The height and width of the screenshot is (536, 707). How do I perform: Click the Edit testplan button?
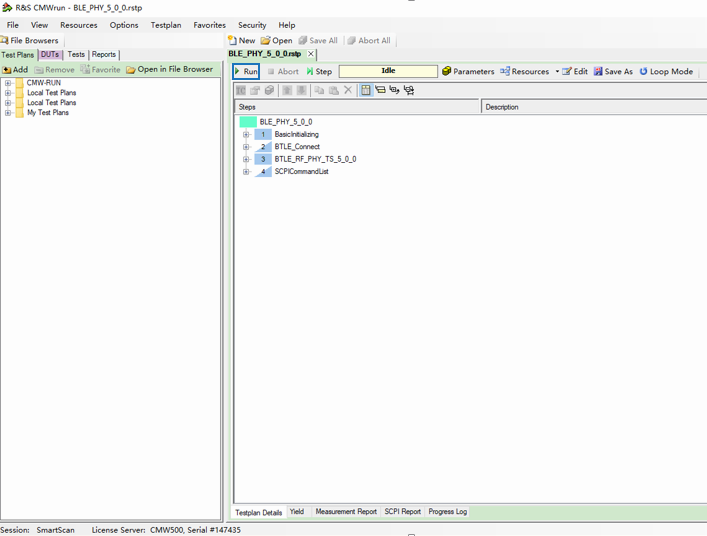pos(575,72)
